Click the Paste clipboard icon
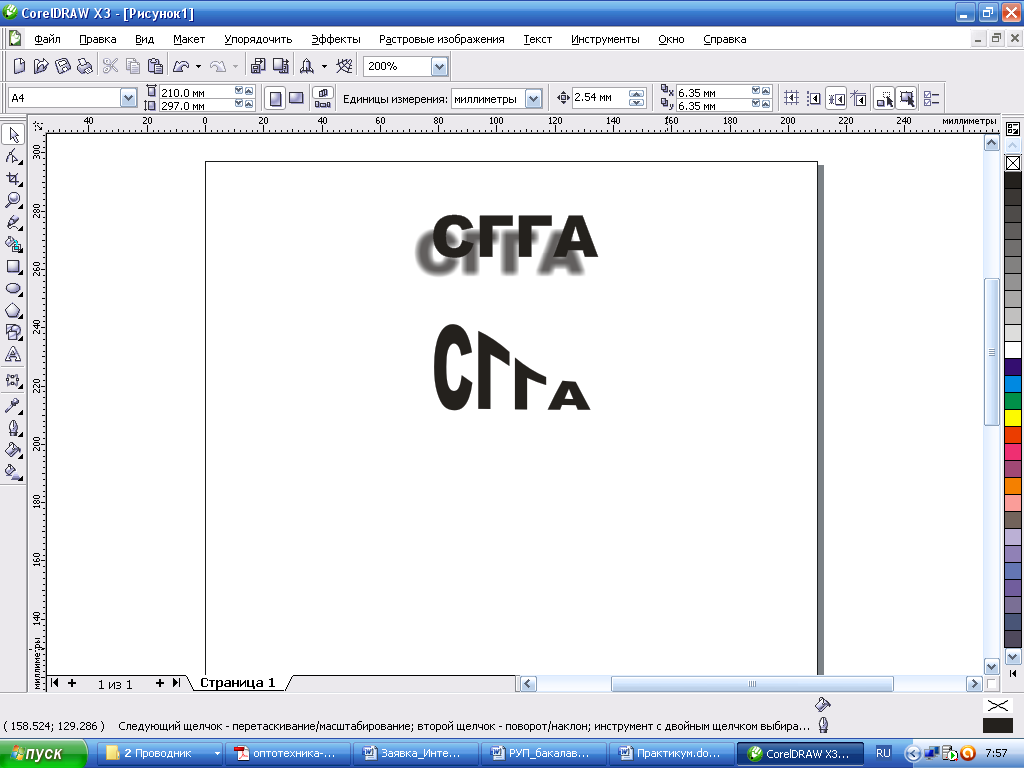Viewport: 1024px width, 768px height. click(155, 66)
